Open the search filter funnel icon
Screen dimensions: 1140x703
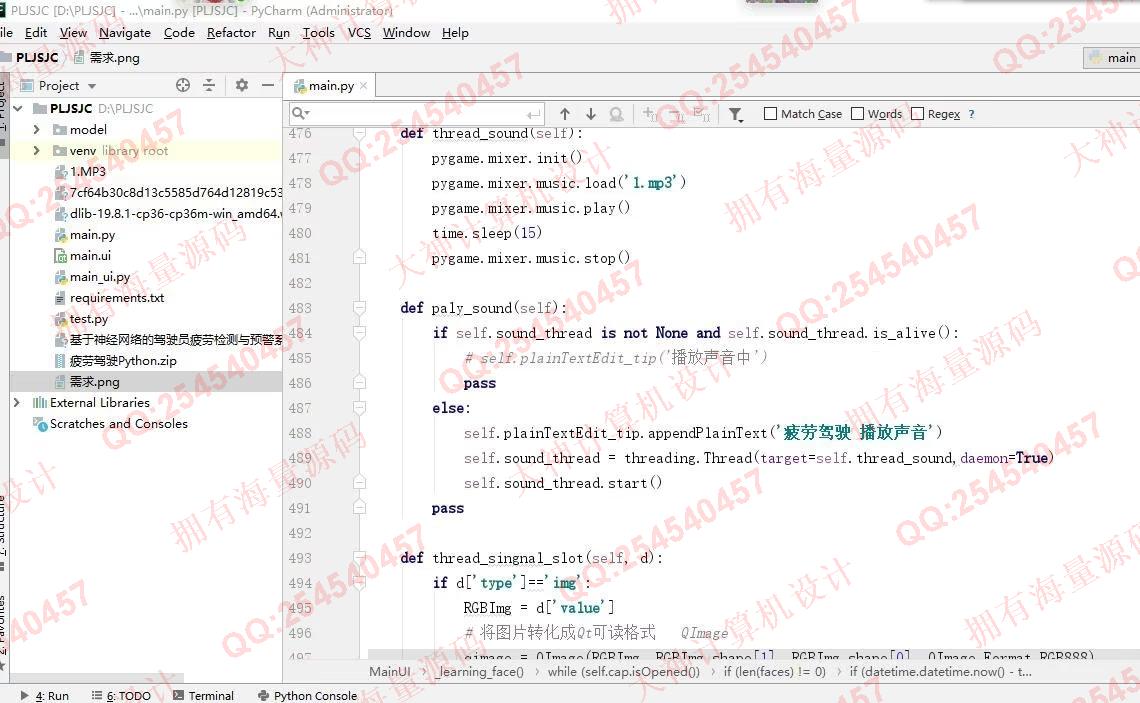click(x=736, y=114)
